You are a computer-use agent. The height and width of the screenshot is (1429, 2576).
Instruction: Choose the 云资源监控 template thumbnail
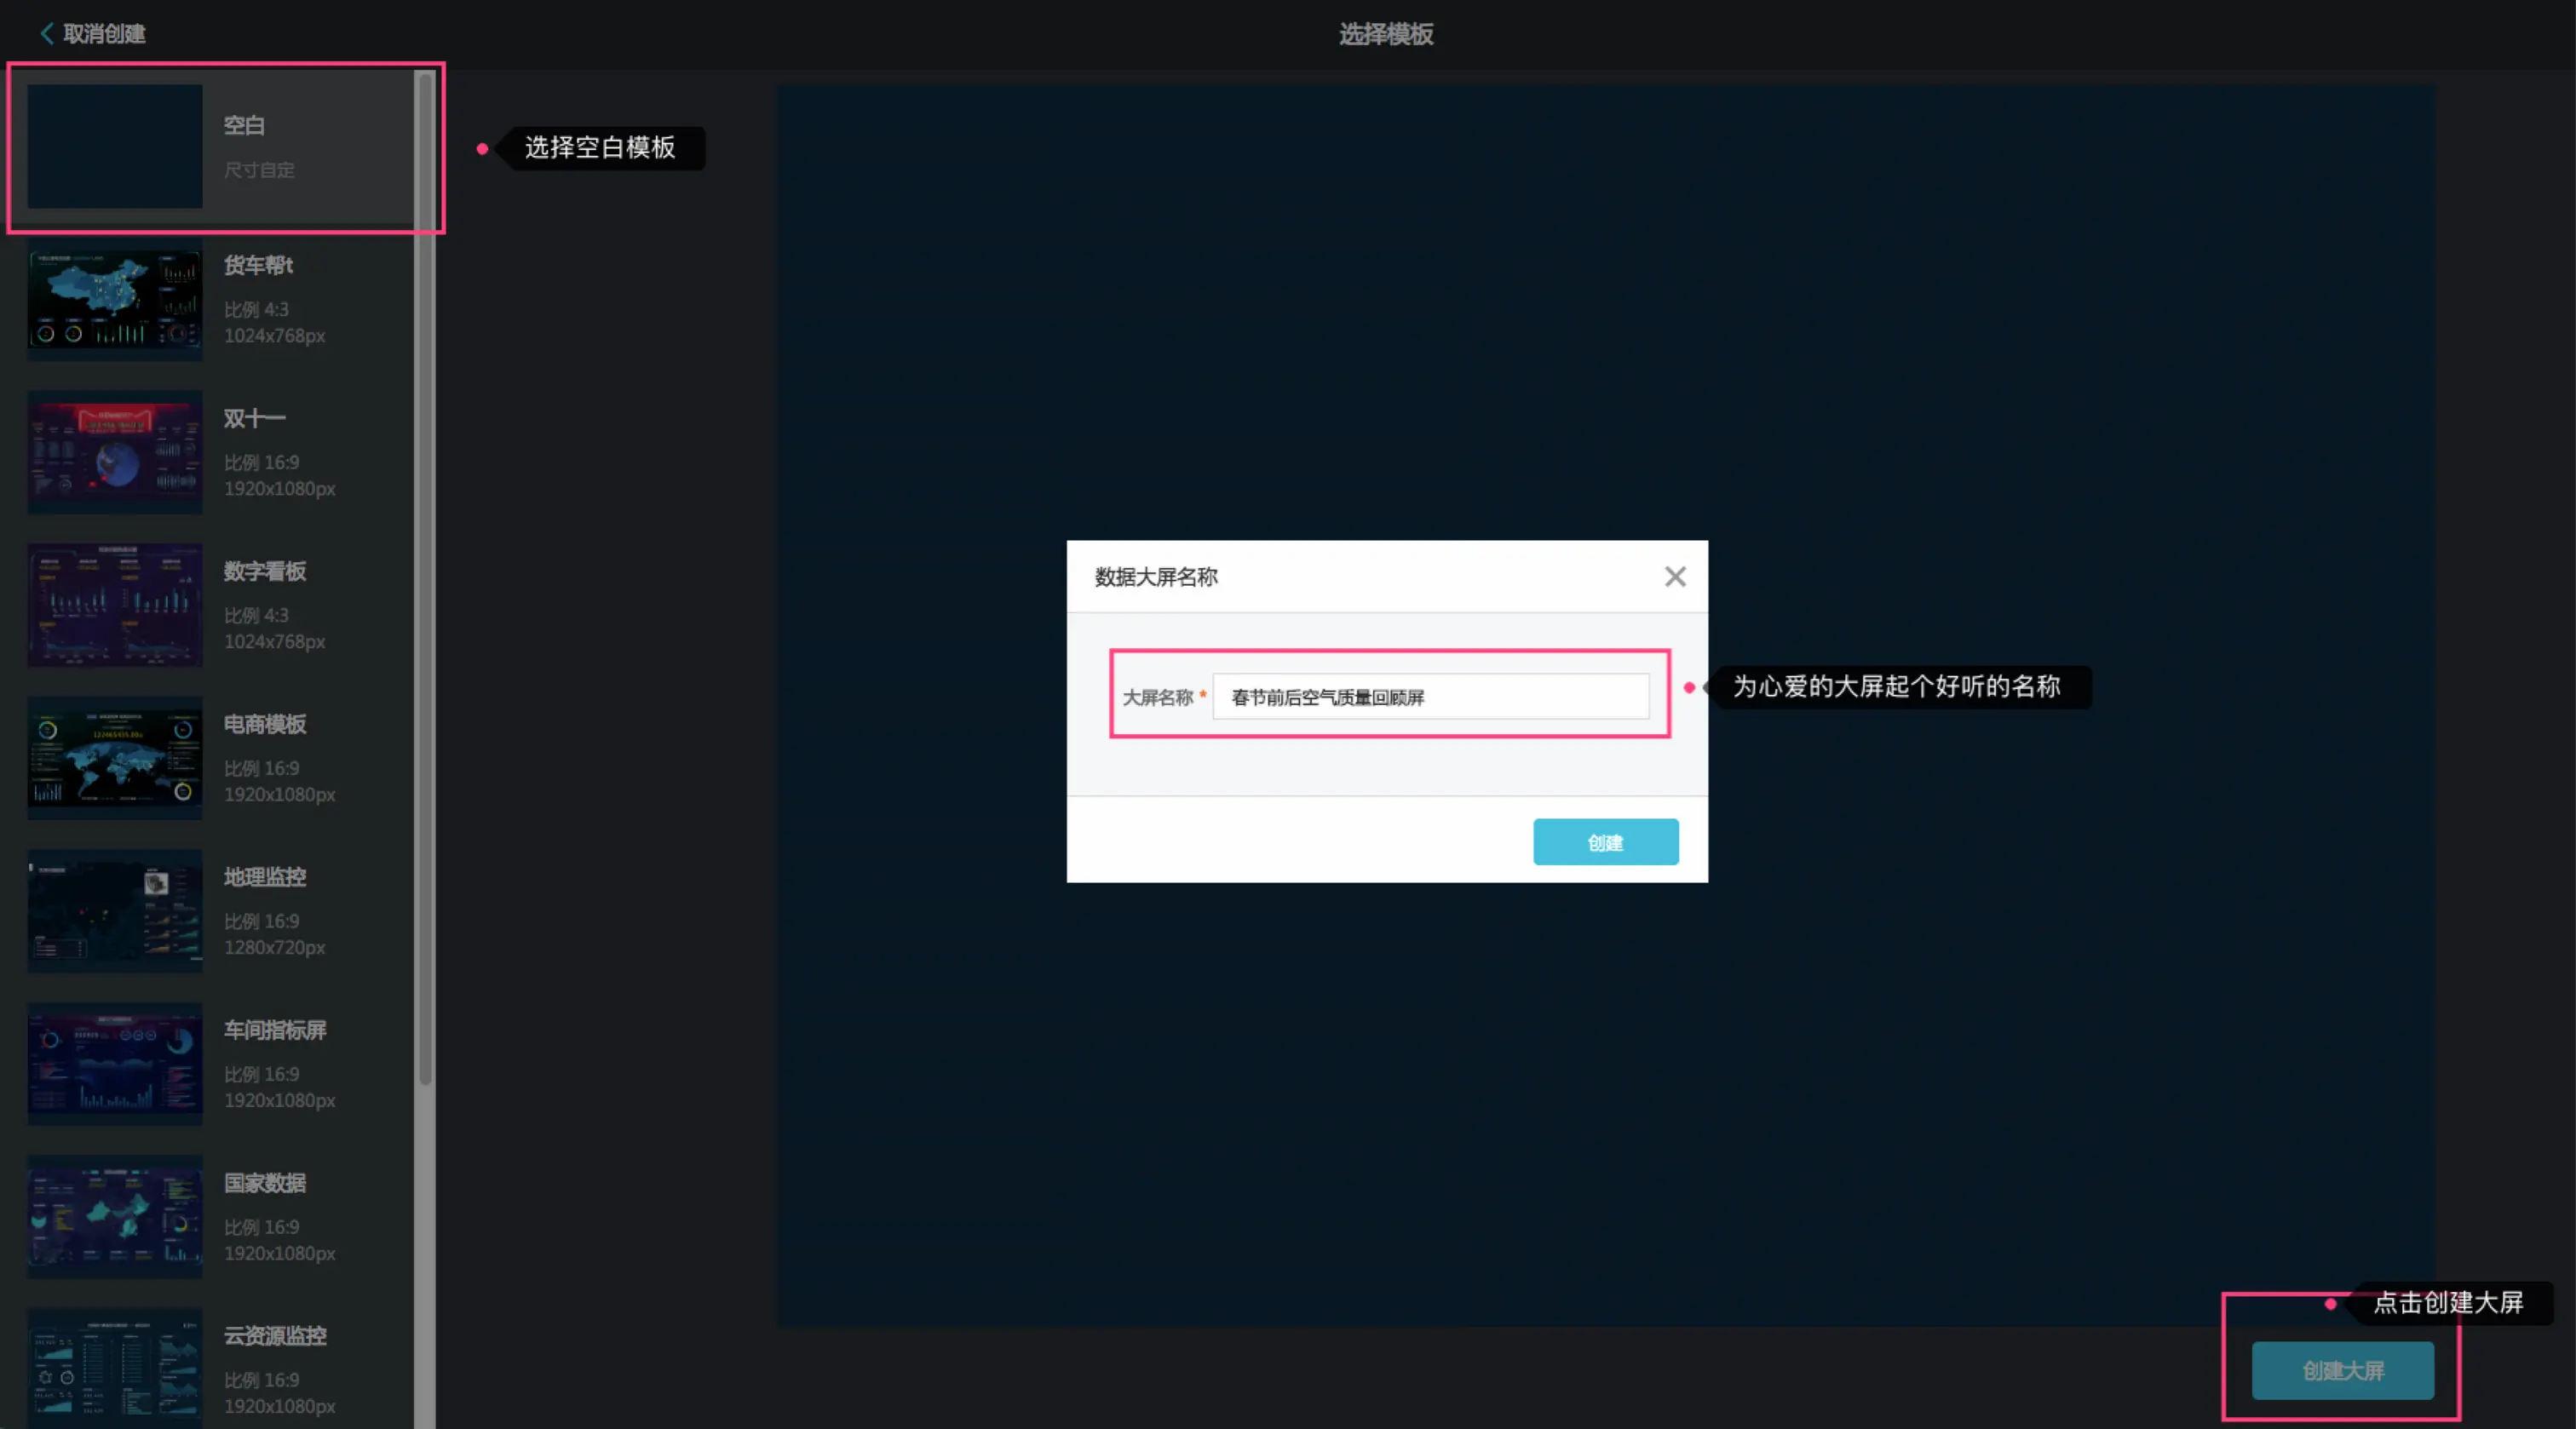click(x=115, y=1368)
